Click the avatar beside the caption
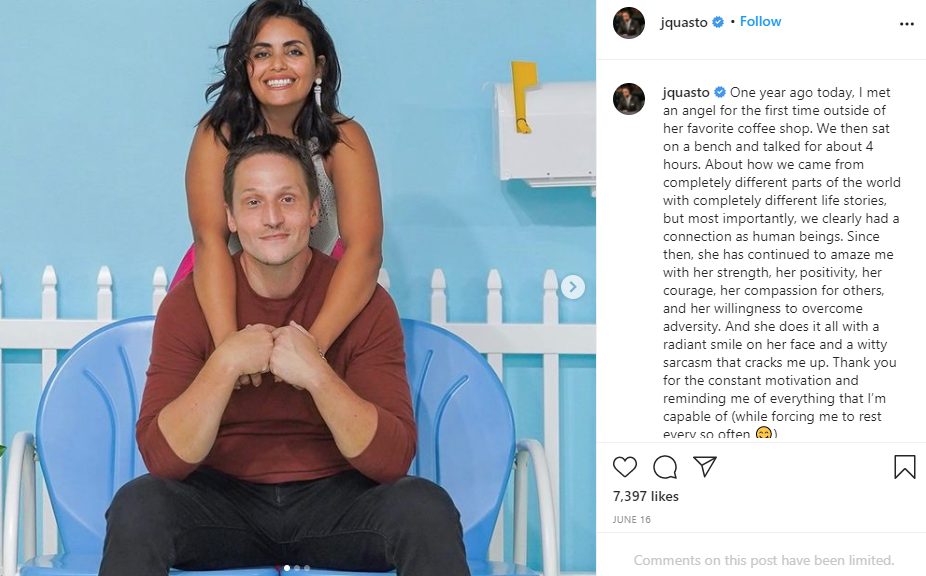 [628, 99]
